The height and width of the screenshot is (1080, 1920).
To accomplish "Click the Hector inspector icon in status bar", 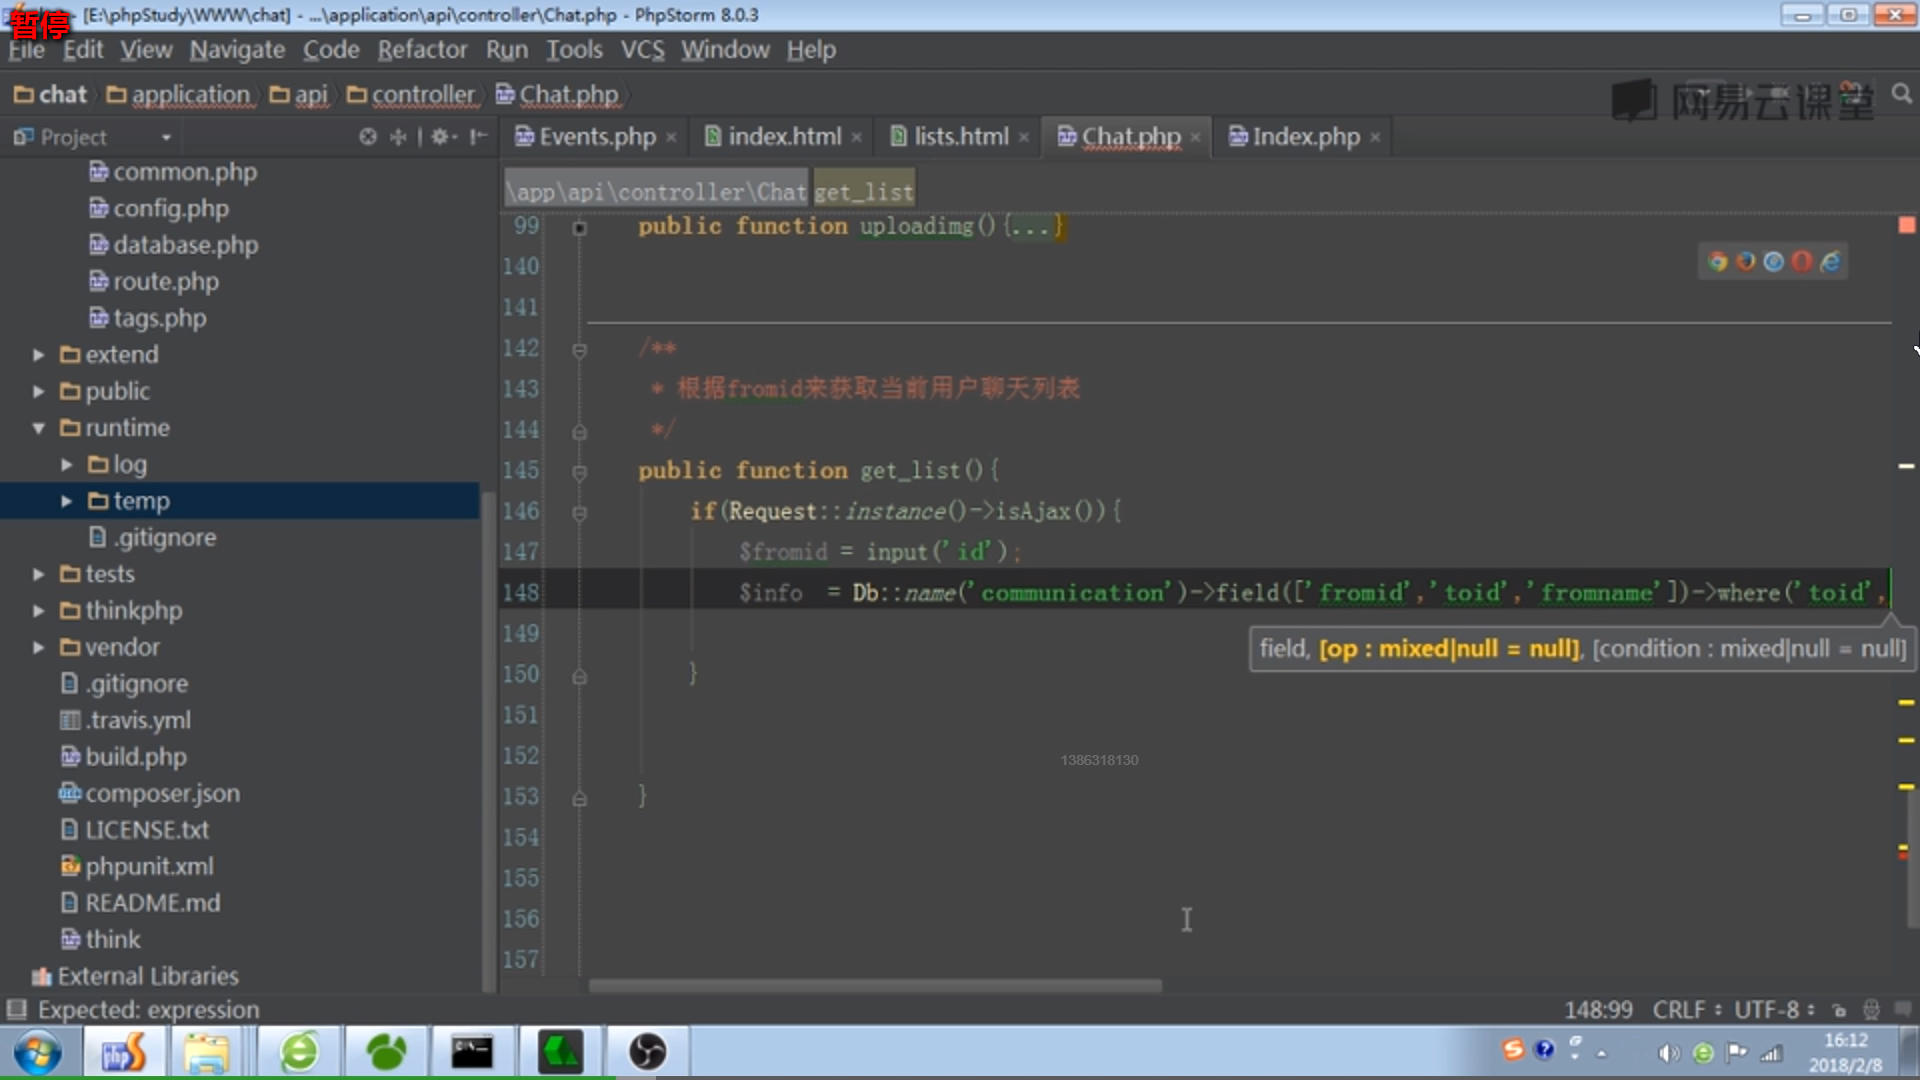I will (x=1871, y=1010).
